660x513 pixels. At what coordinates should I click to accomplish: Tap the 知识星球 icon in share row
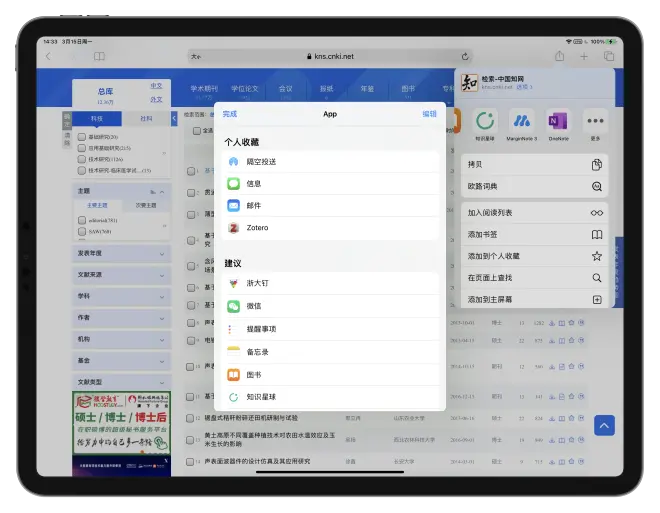tap(485, 121)
